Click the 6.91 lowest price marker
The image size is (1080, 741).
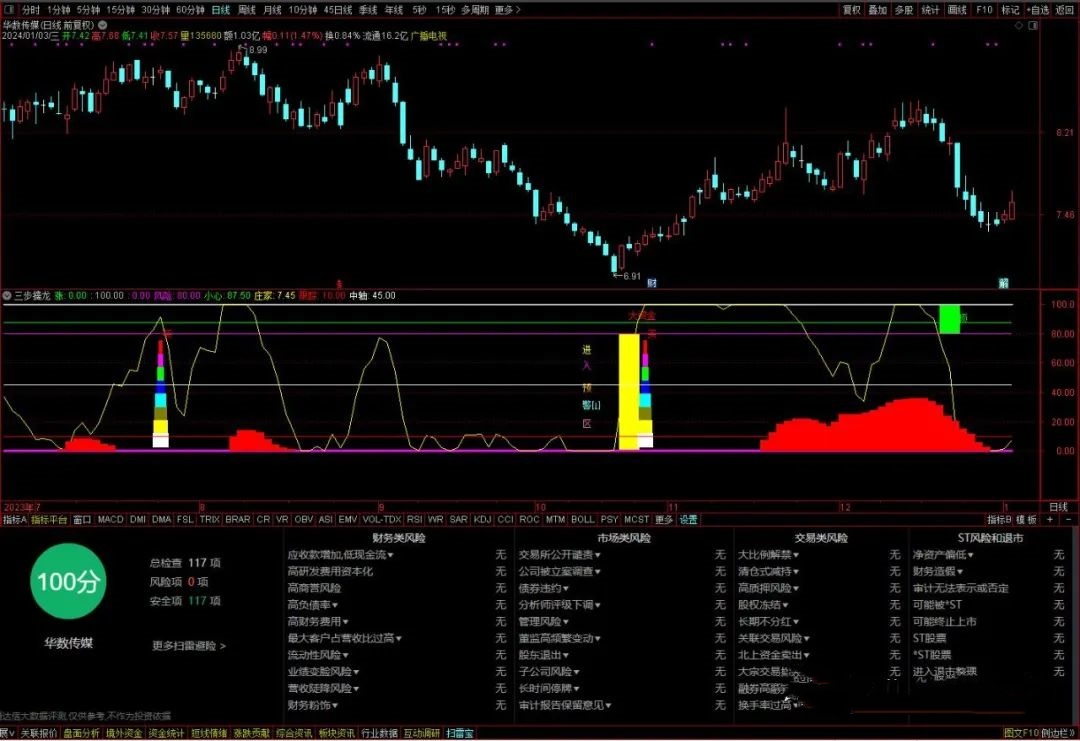(628, 275)
